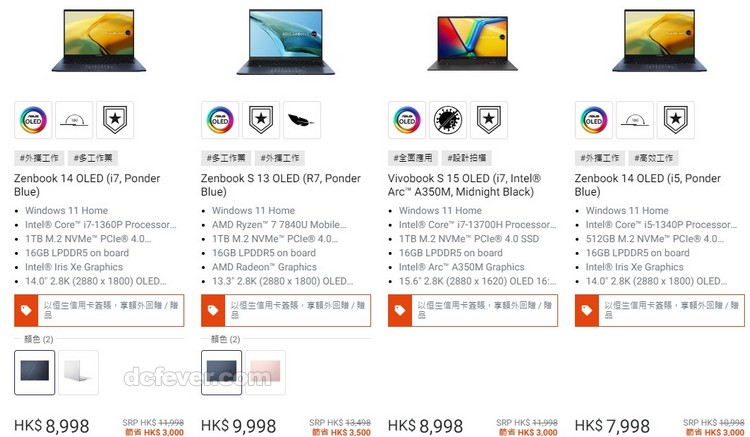Click Vivobook S 15 OLED laptop product image
Viewport: 750px width, 437px height.
(x=473, y=44)
